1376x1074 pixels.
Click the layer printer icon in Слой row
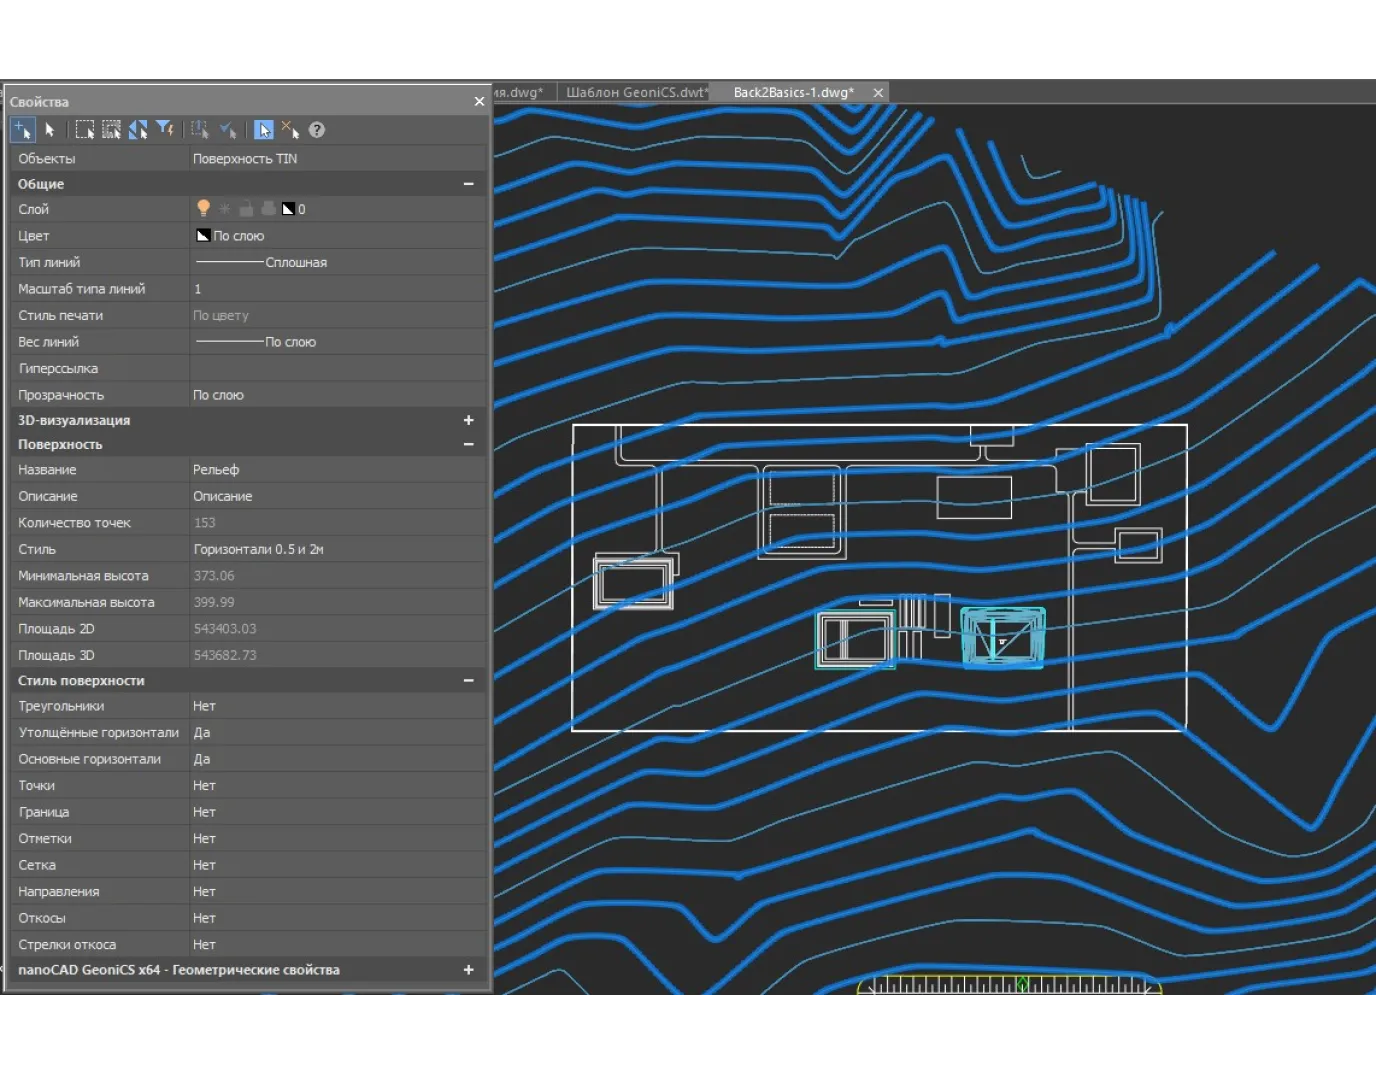pyautogui.click(x=268, y=209)
